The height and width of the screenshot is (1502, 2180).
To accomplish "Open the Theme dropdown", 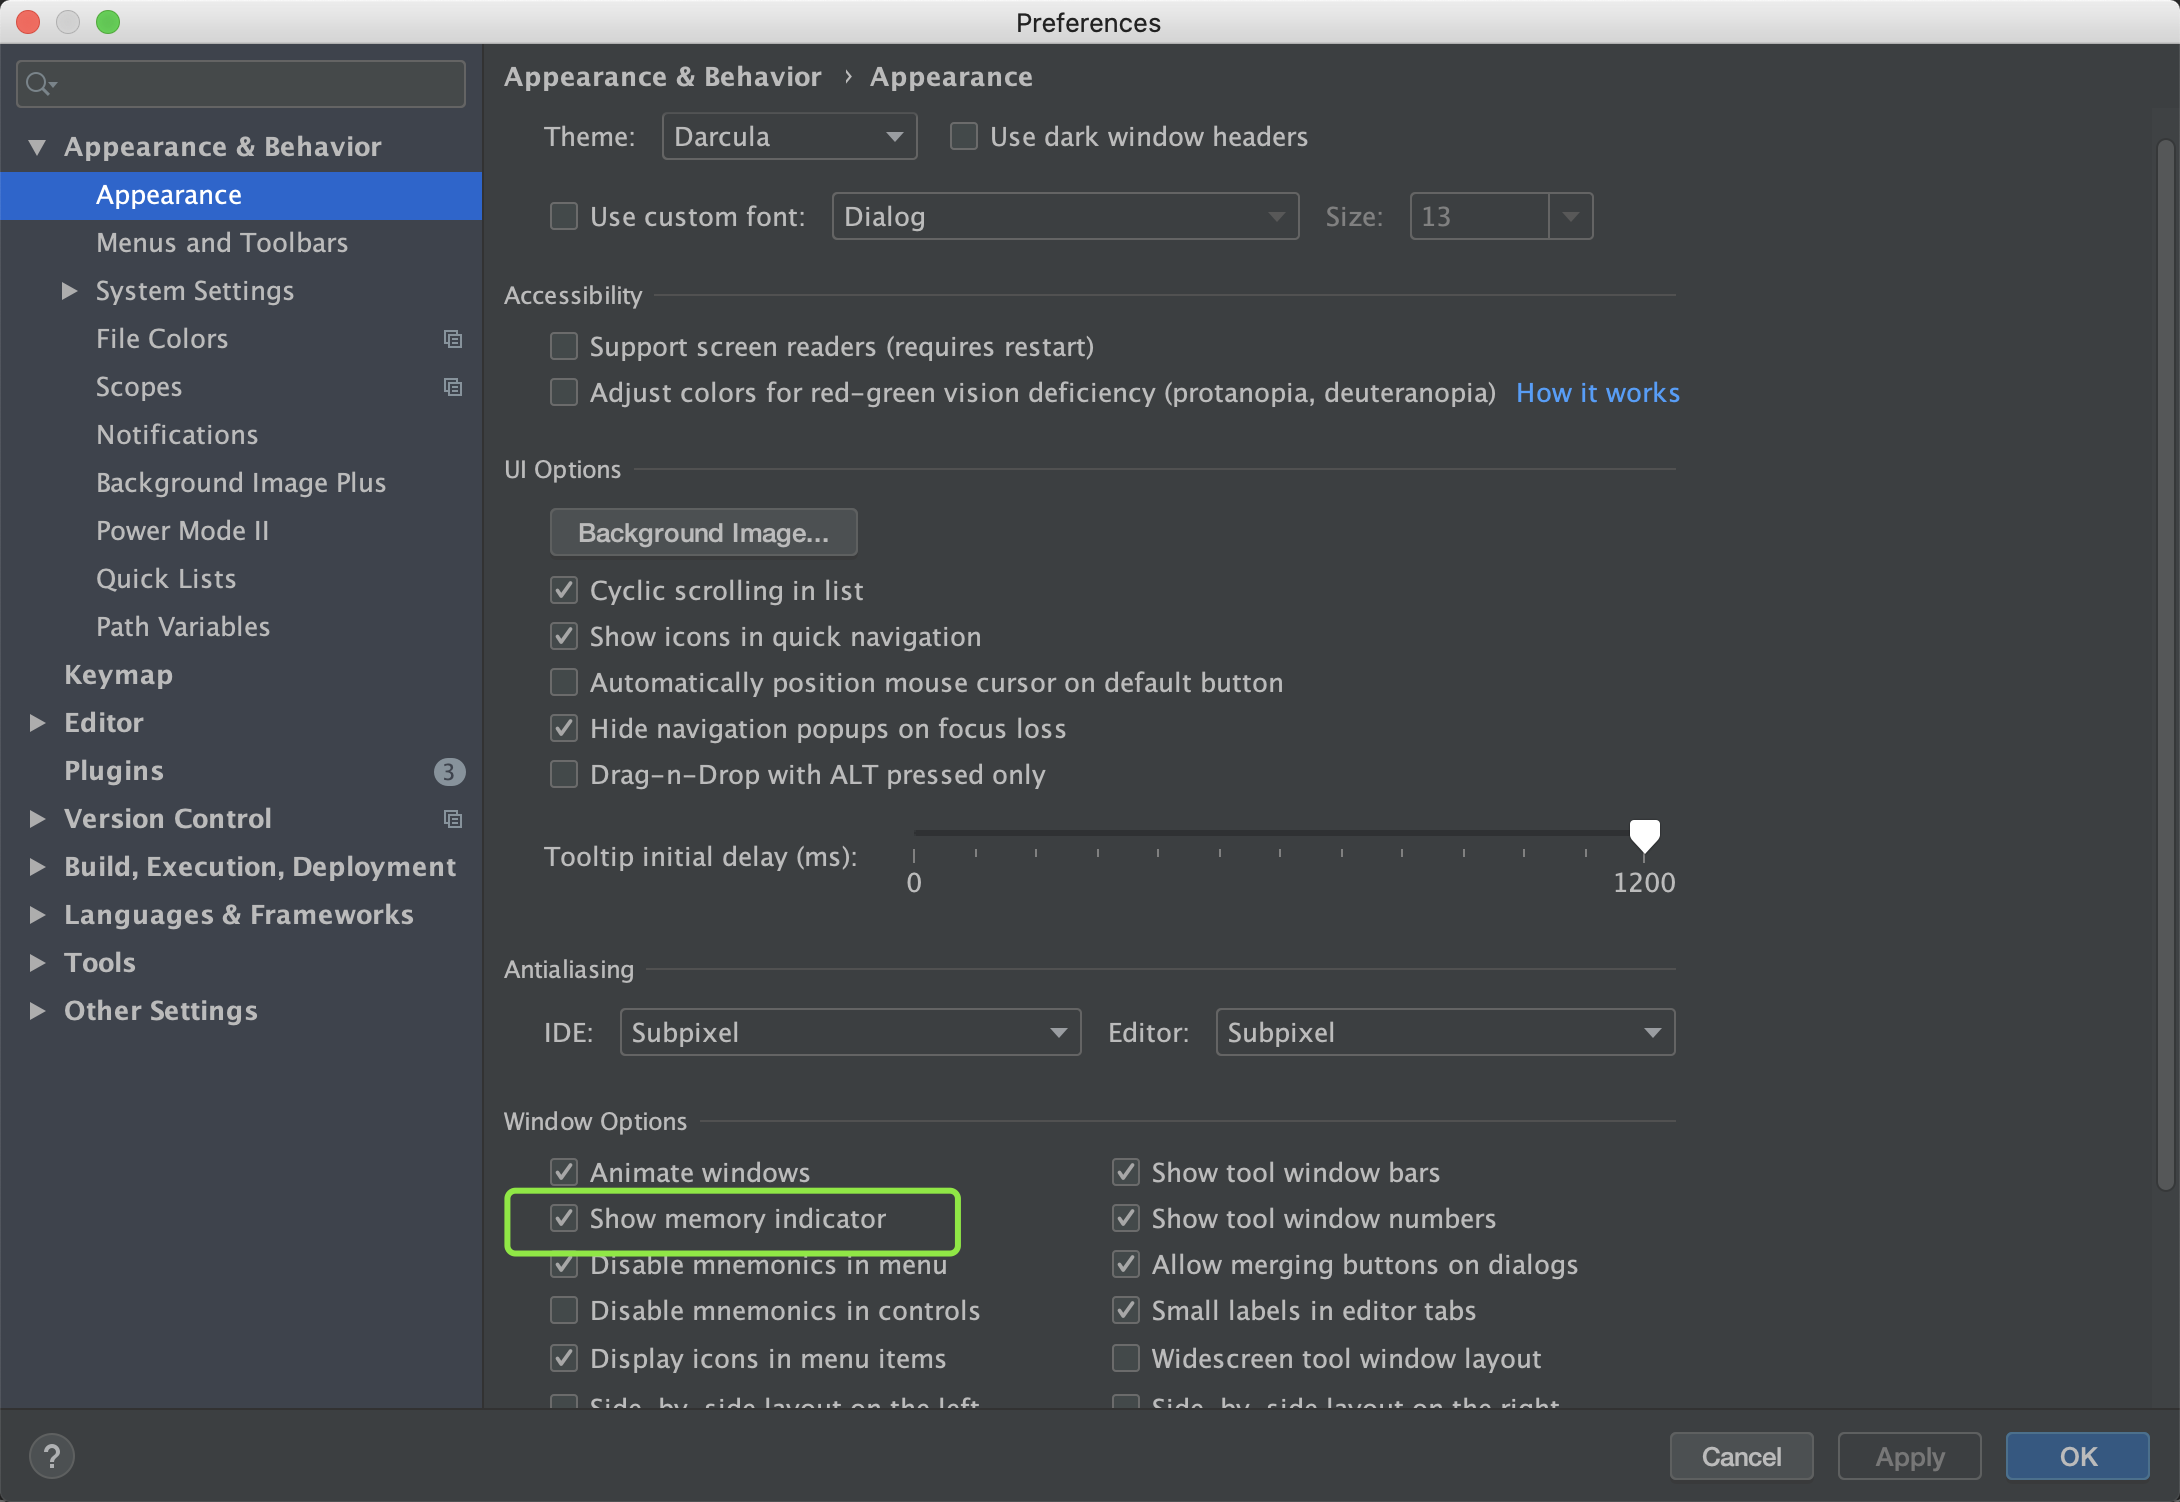I will coord(789,136).
